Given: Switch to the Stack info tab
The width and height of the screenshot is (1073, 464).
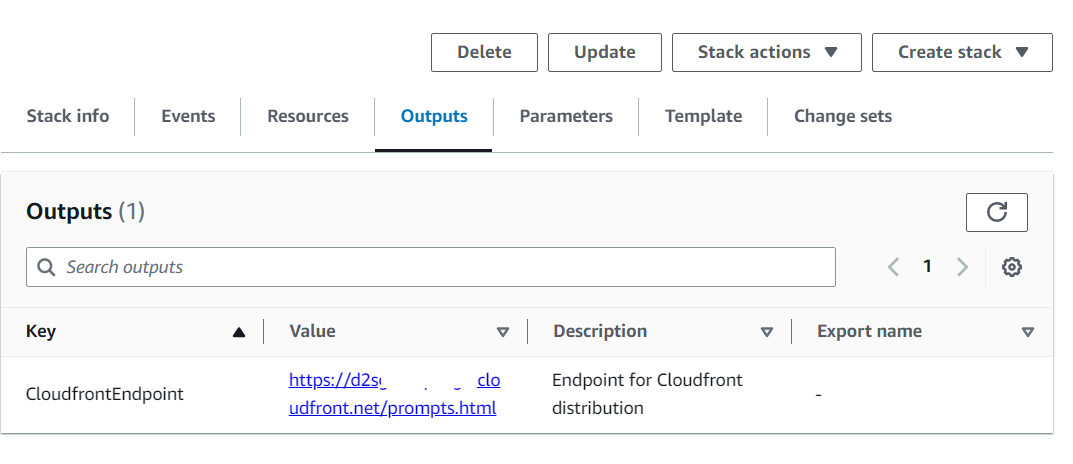Looking at the screenshot, I should tap(68, 116).
